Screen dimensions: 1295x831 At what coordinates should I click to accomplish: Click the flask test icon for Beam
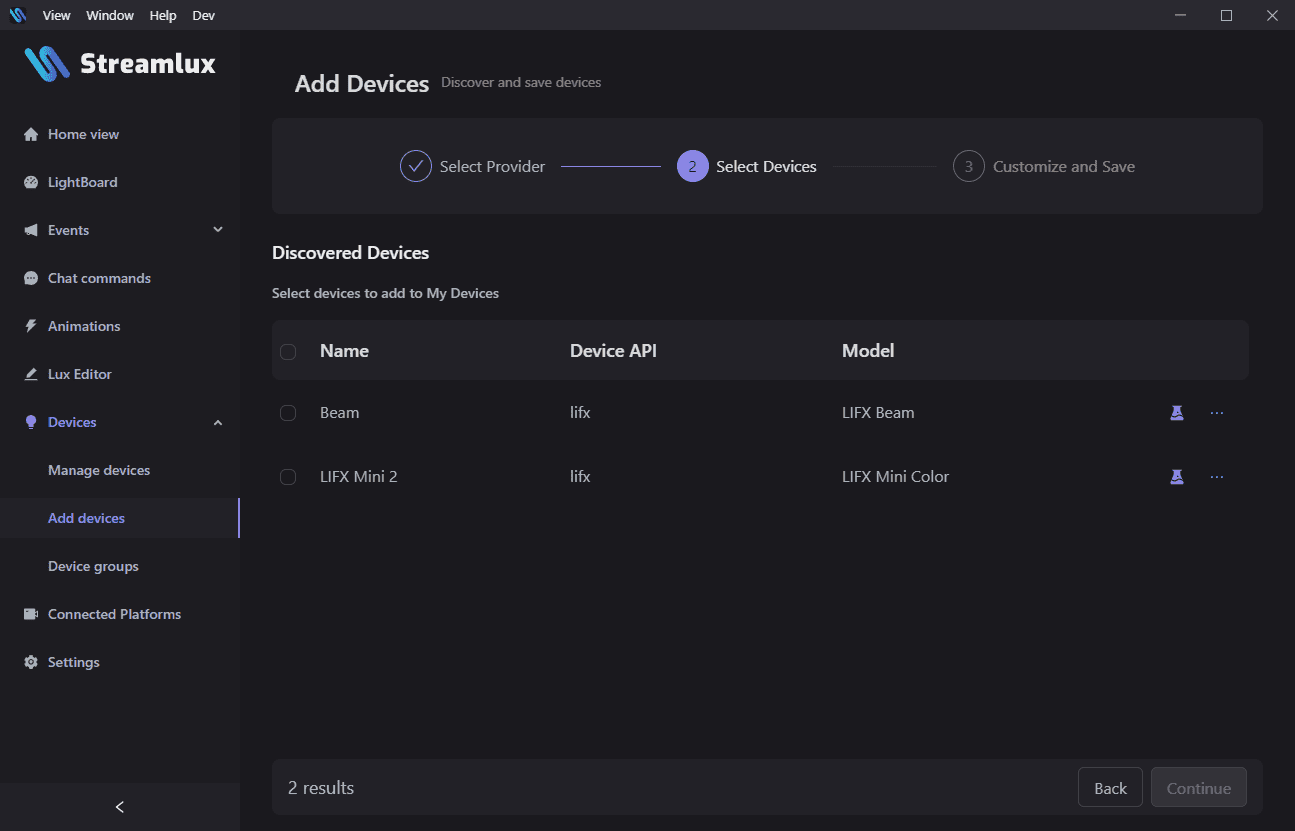1177,413
